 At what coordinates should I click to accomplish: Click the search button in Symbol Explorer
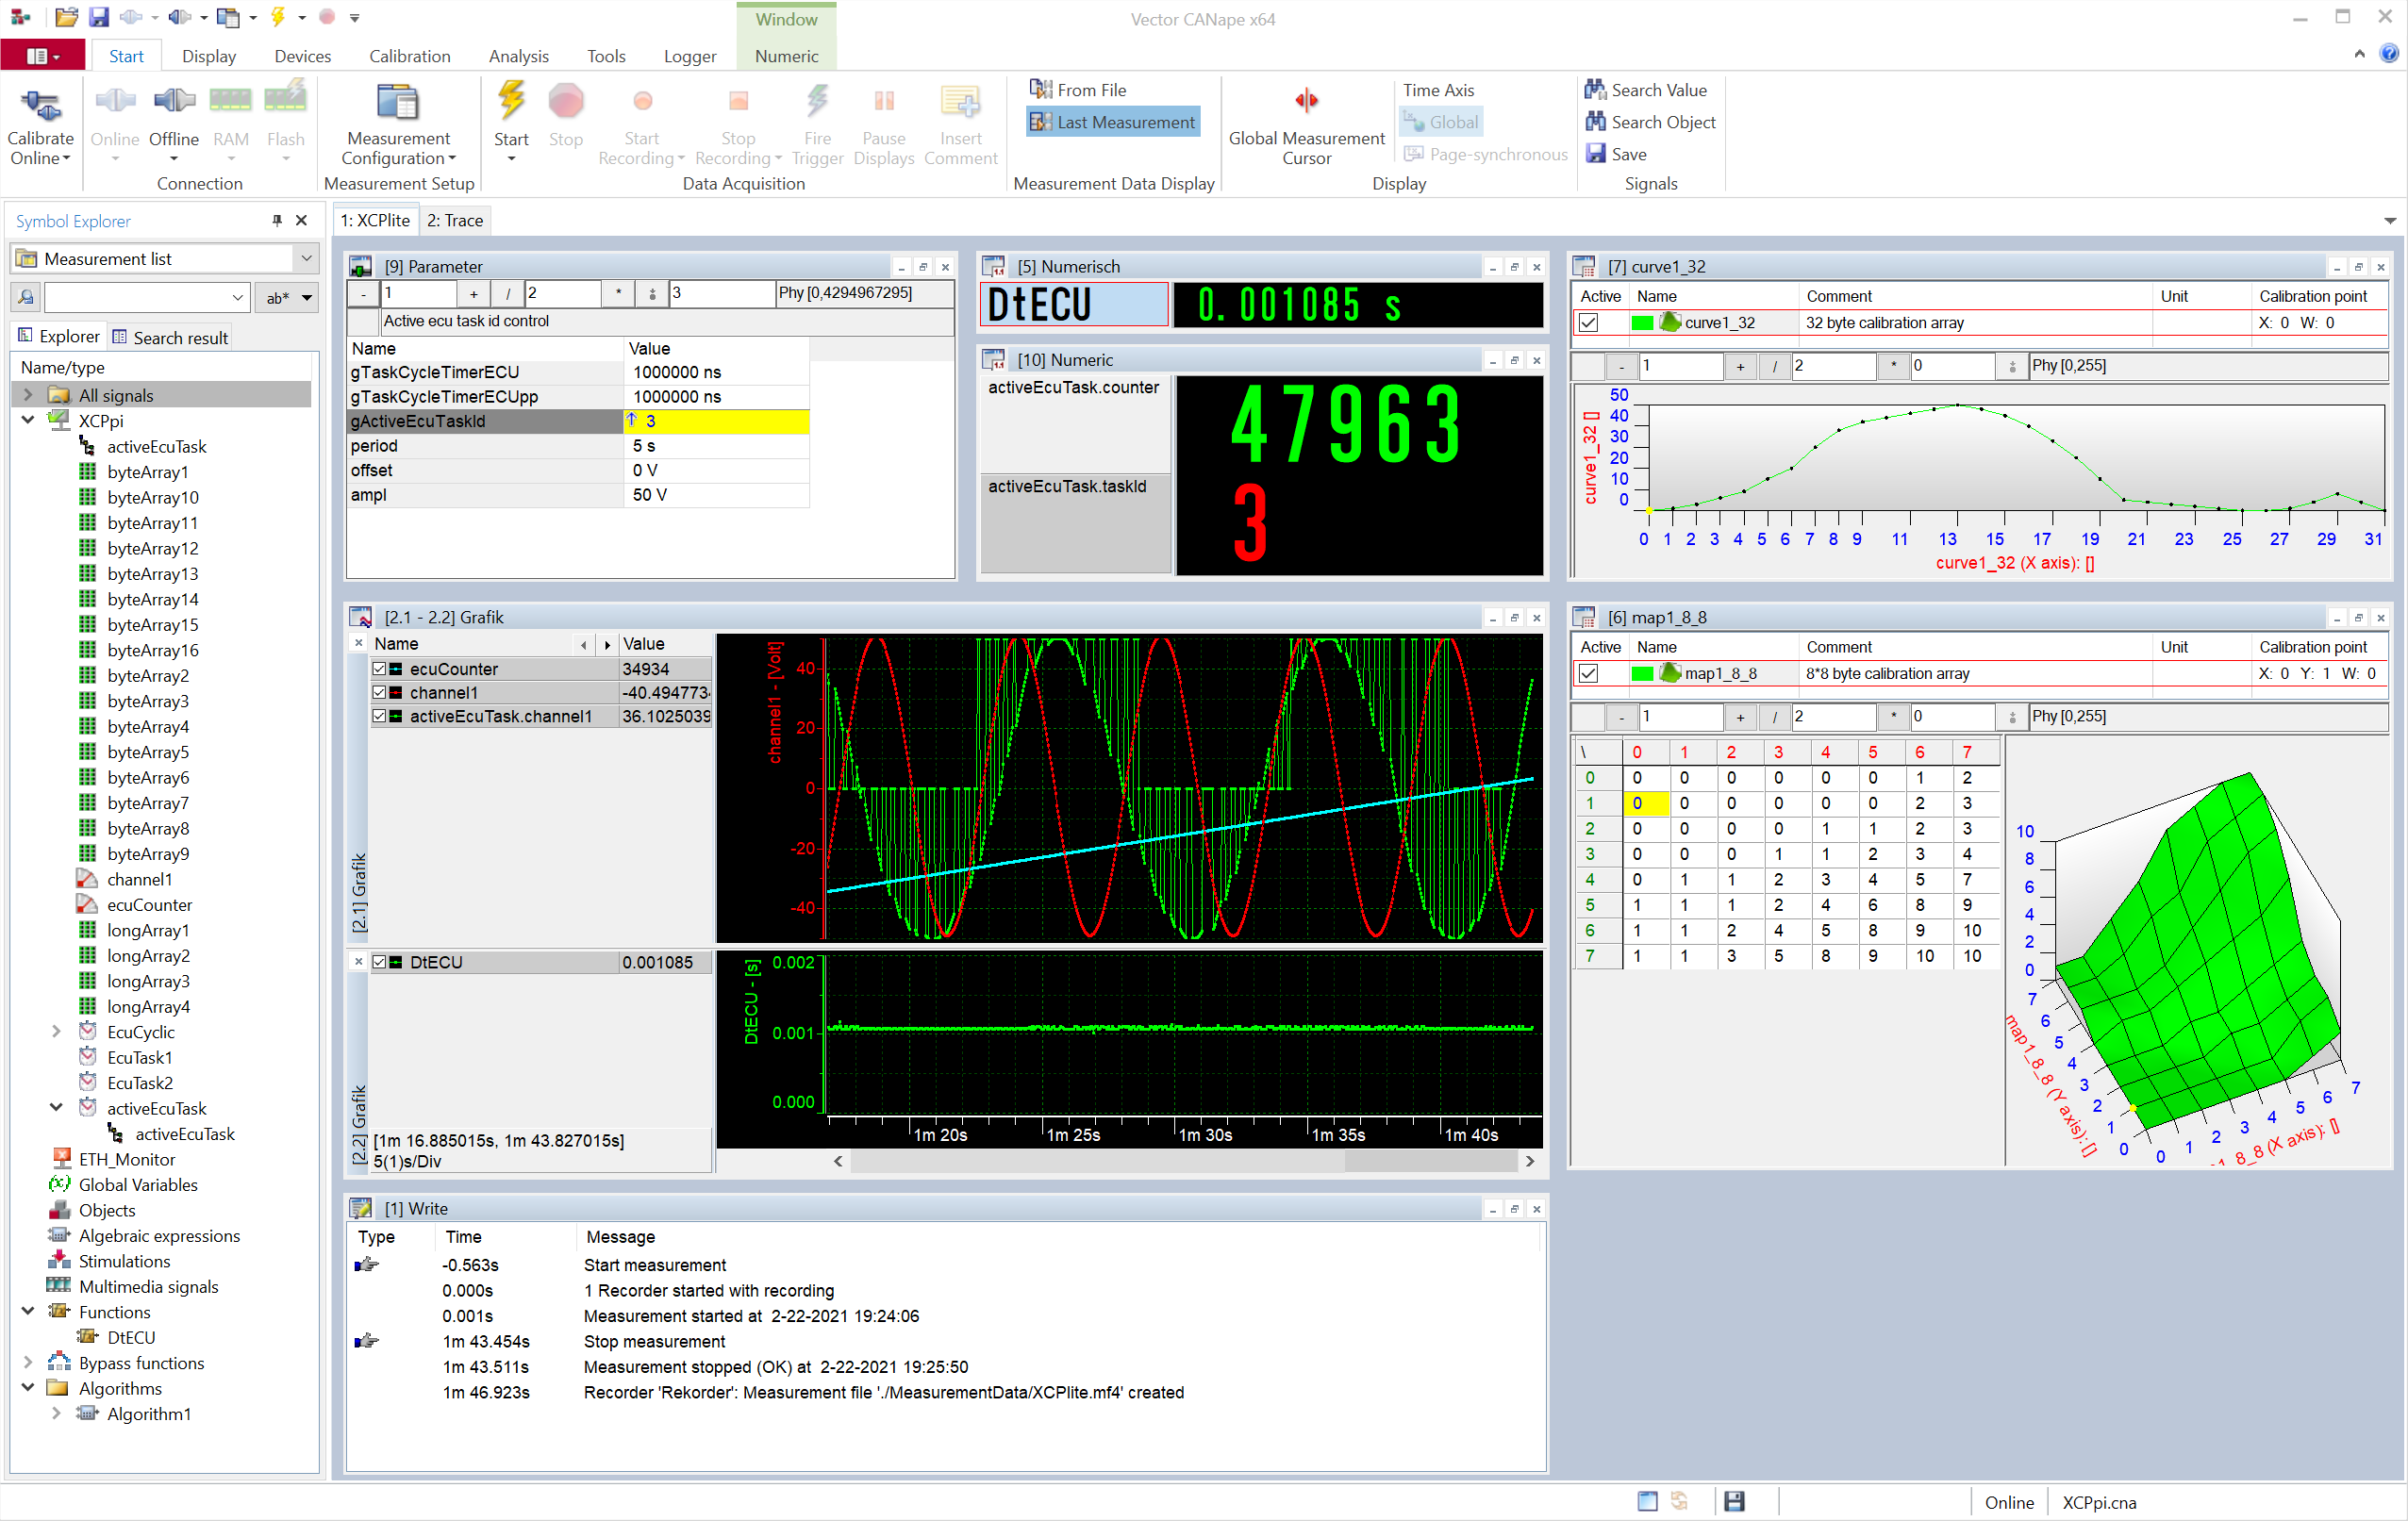pos(26,297)
